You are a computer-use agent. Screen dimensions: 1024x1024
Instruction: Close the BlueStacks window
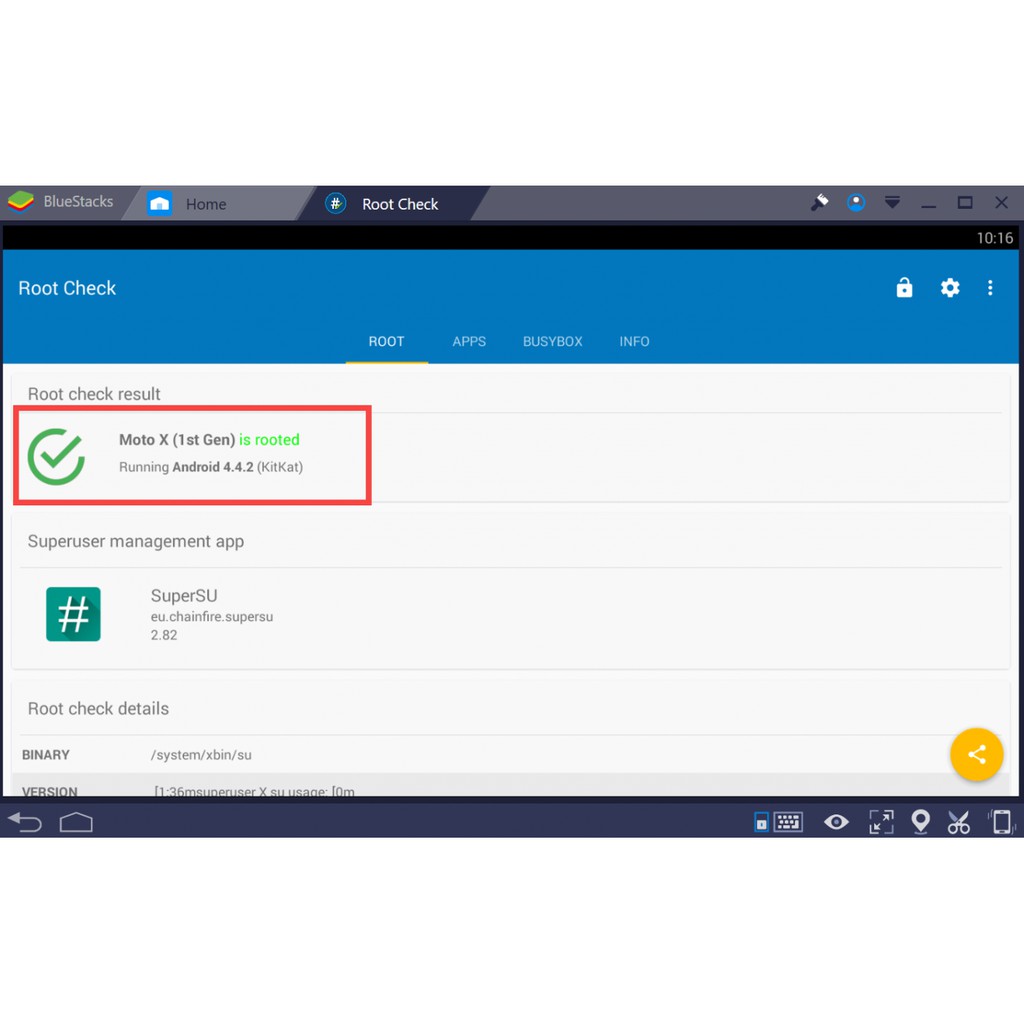pyautogui.click(x=1001, y=202)
